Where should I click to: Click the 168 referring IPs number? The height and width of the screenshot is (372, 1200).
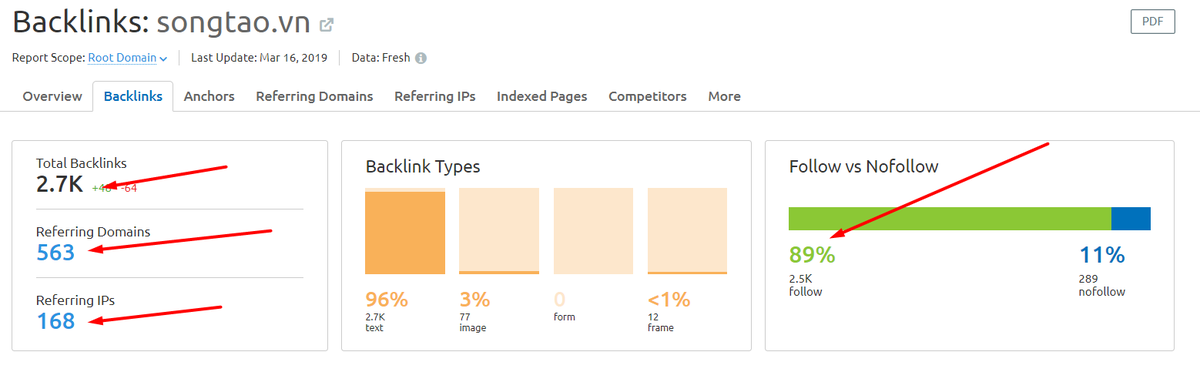(56, 321)
